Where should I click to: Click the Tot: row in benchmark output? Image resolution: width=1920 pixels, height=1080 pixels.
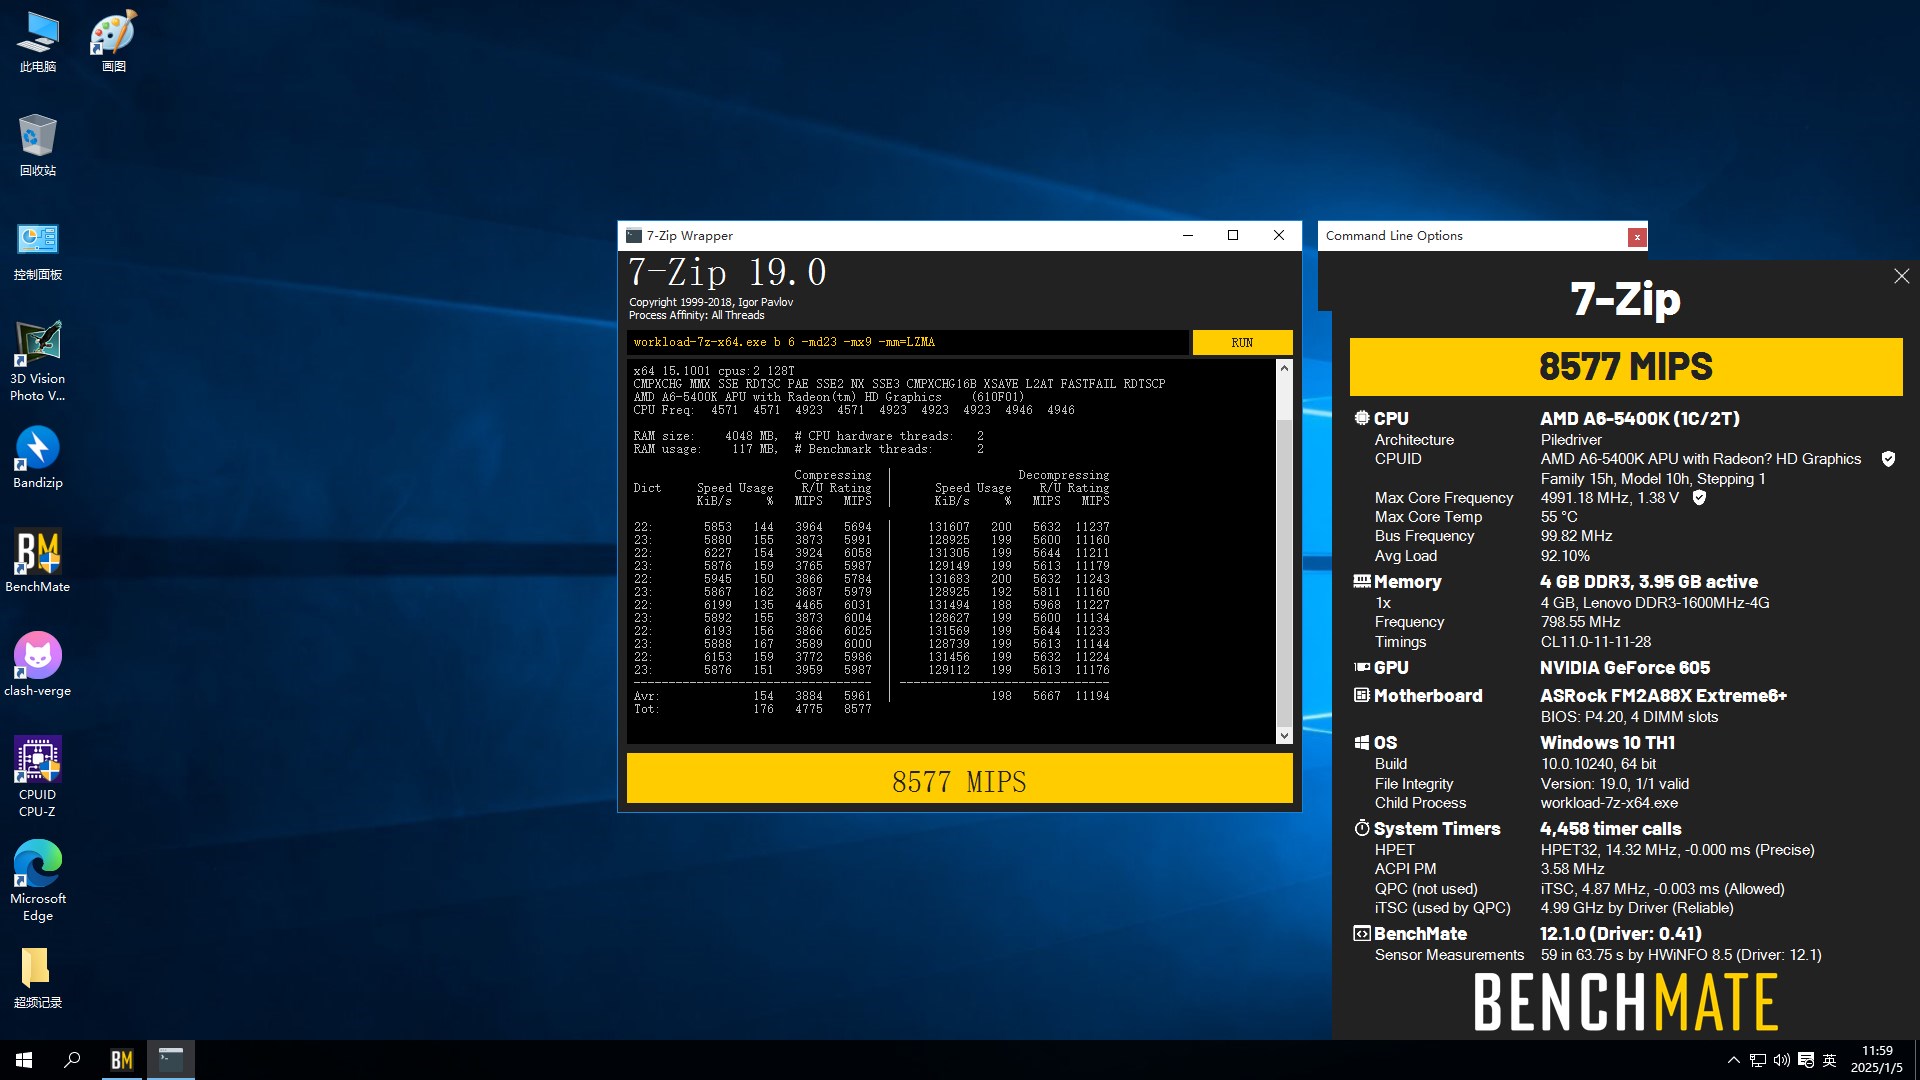pos(752,709)
